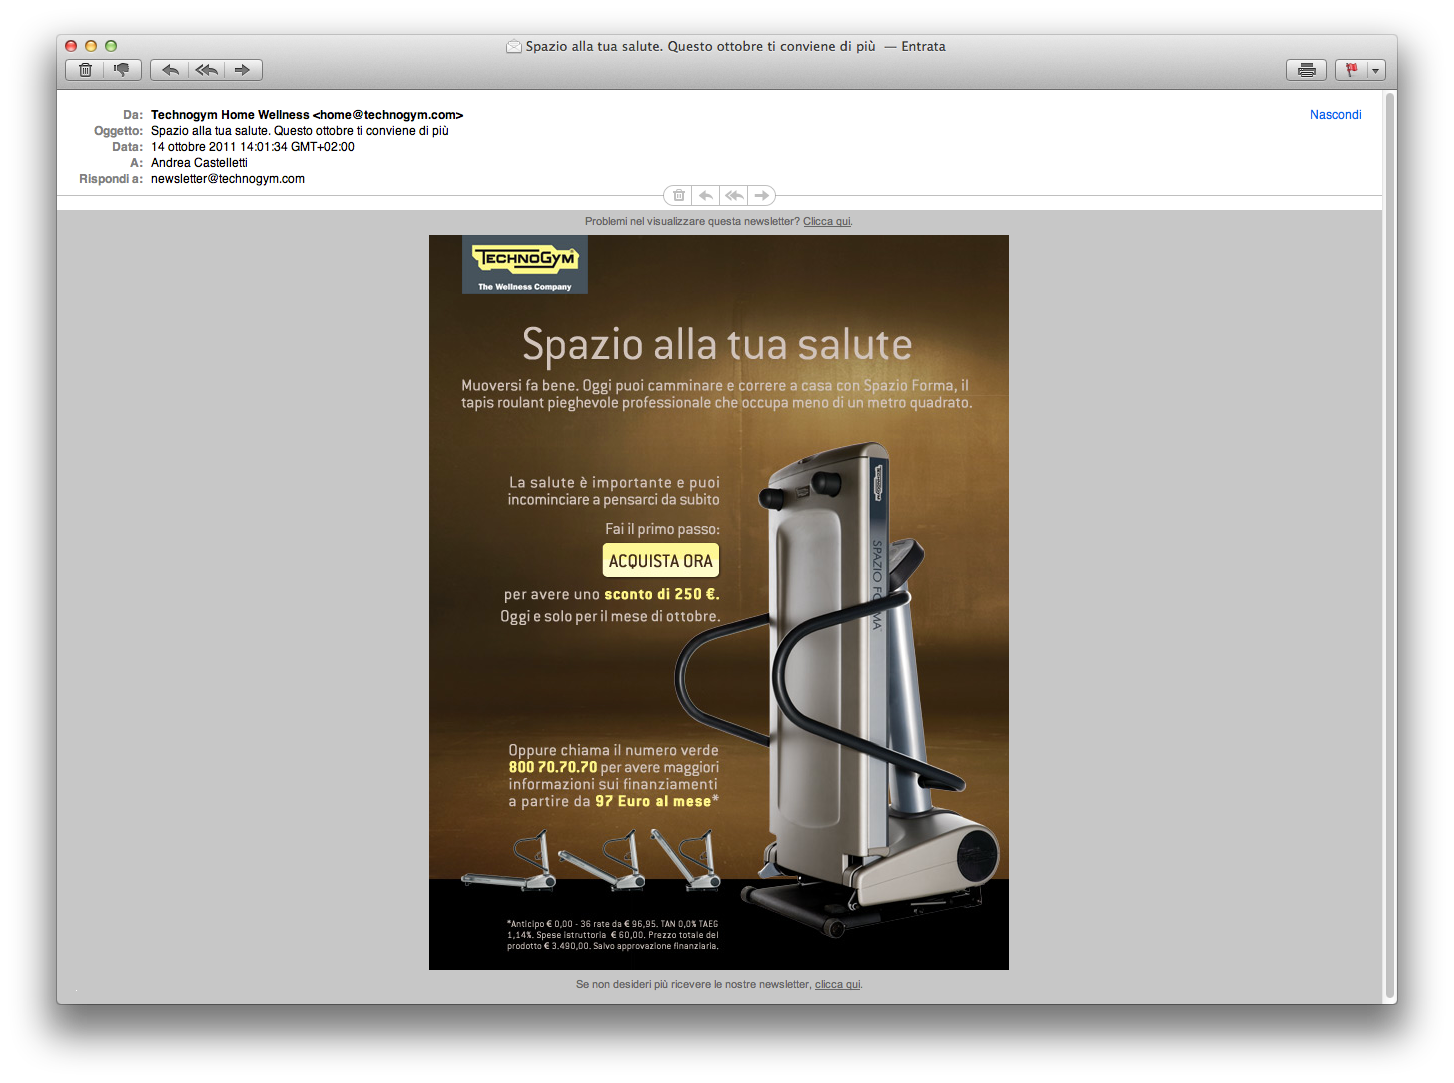Click the trash delete icon in toolbar
Viewport: 1454px width, 1083px height.
tap(85, 70)
